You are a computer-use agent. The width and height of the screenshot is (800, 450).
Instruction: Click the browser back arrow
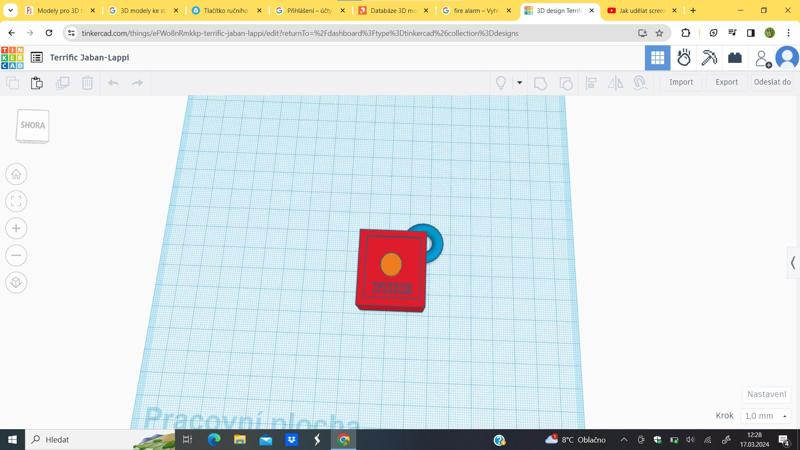11,33
